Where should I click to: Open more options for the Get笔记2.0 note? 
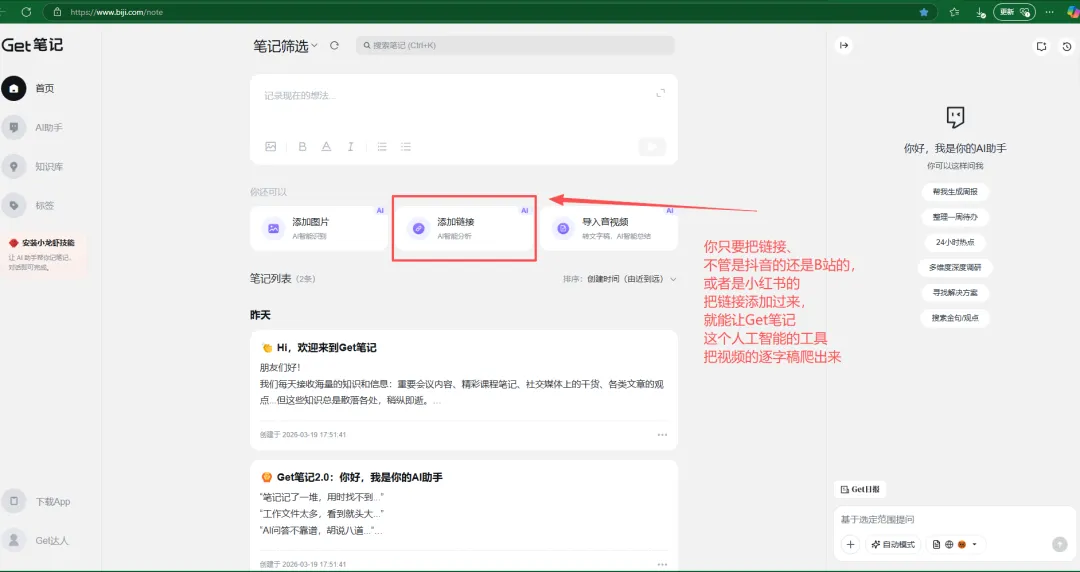pos(662,564)
